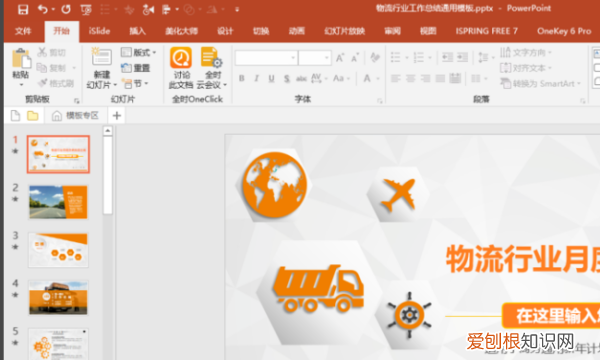Viewport: 600px width, 360px height.
Task: Open the 版式 (Layout) dropdown
Action: click(x=139, y=52)
